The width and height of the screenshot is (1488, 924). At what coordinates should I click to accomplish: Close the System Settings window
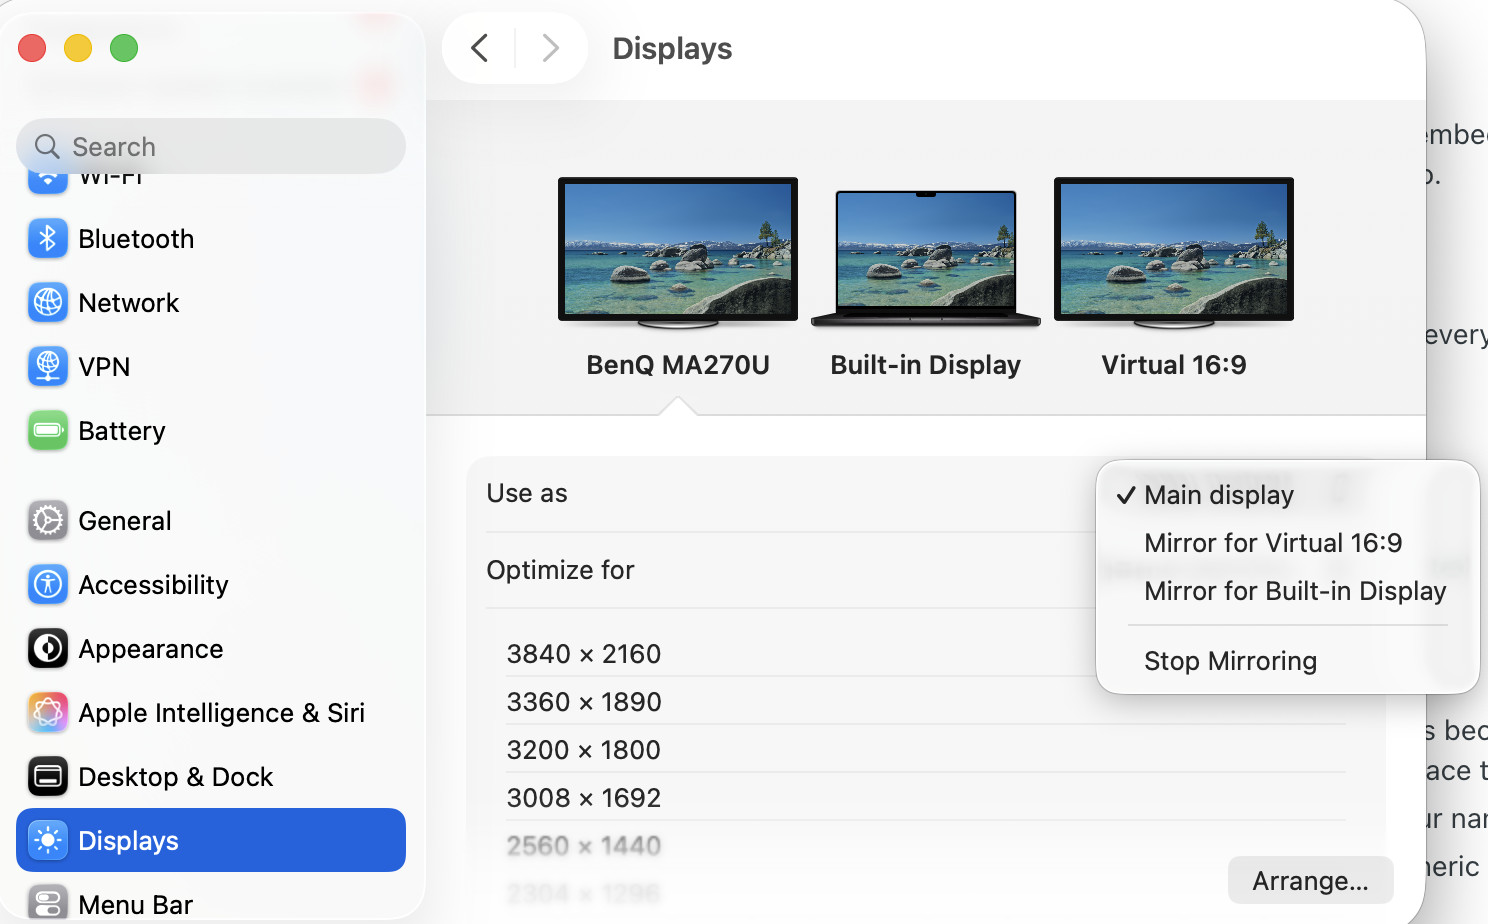(32, 48)
